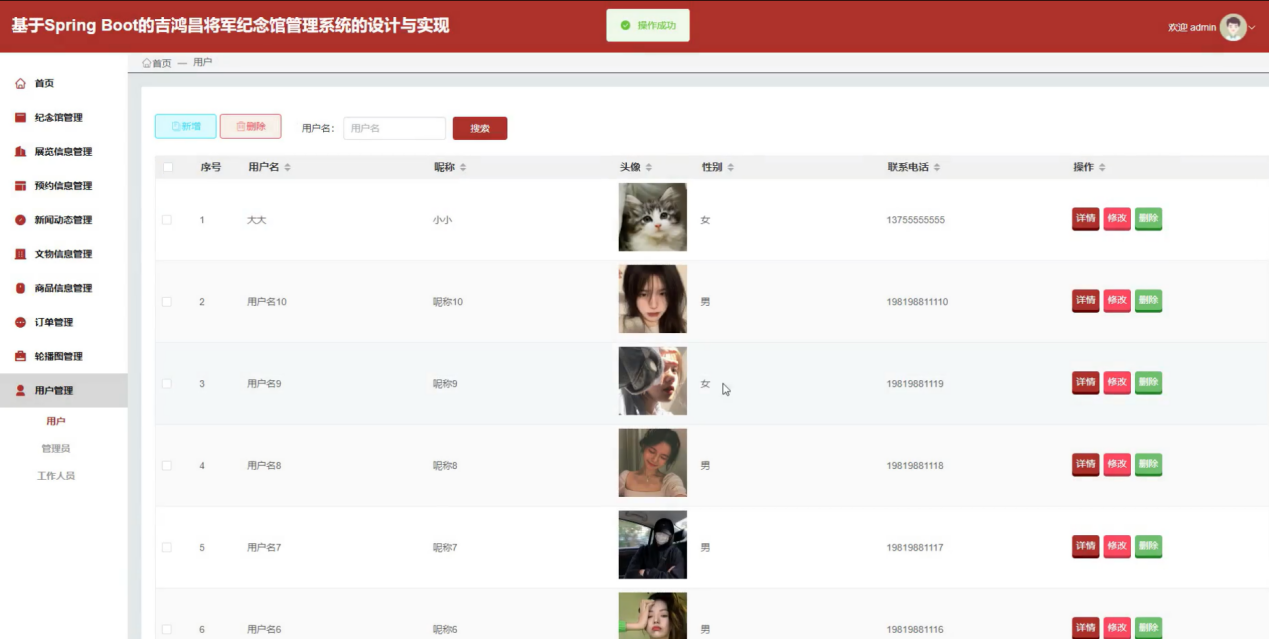
Task: Sort by 用户名 column arrows
Action: pyautogui.click(x=287, y=167)
